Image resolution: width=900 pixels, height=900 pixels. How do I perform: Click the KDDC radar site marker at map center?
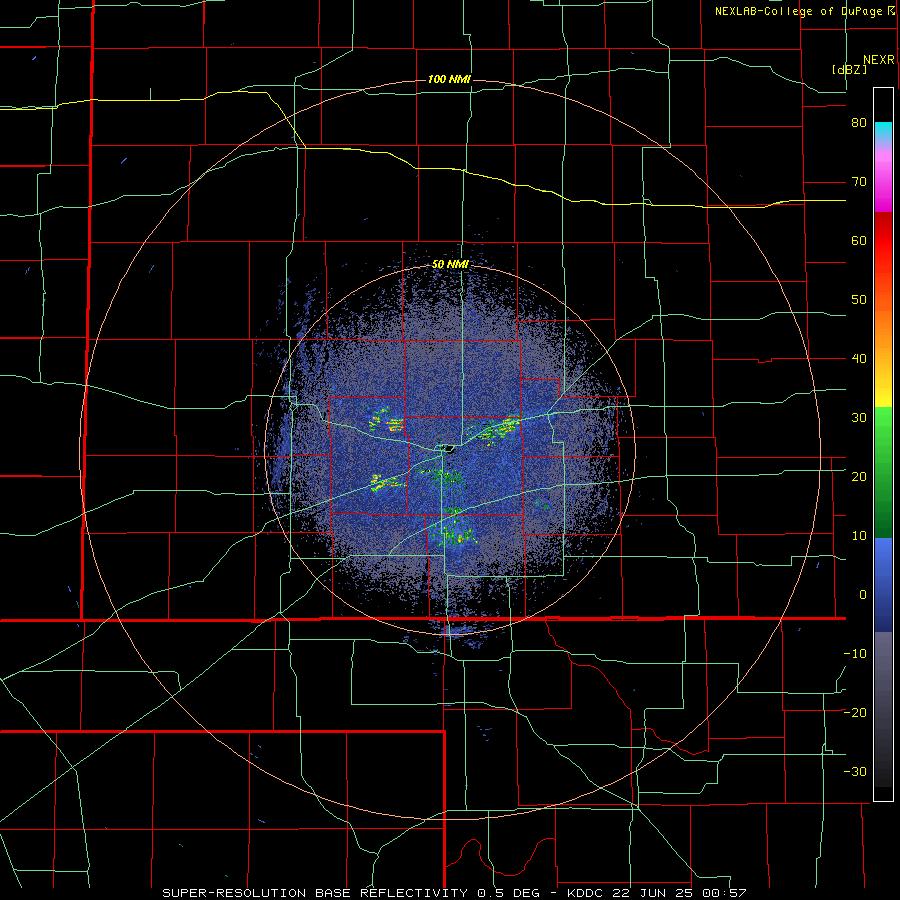[x=448, y=448]
